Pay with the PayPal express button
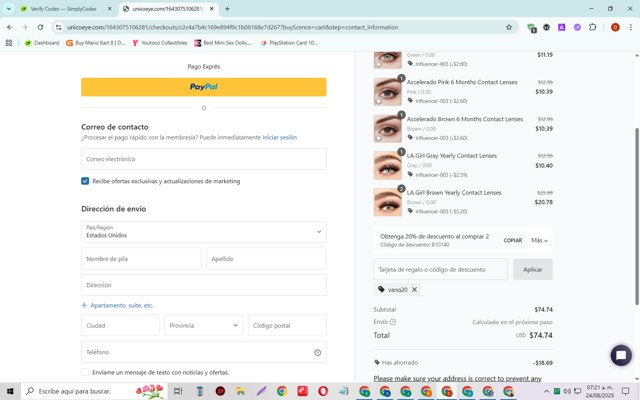This screenshot has height=400, width=640. [x=203, y=87]
